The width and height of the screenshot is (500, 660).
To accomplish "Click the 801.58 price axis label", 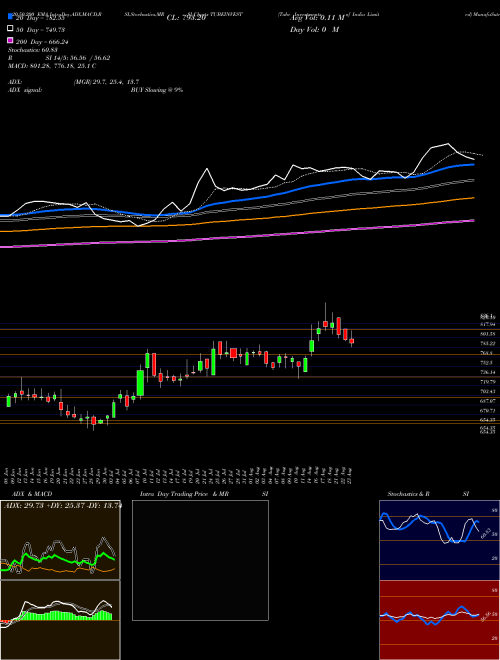I will point(488,334).
